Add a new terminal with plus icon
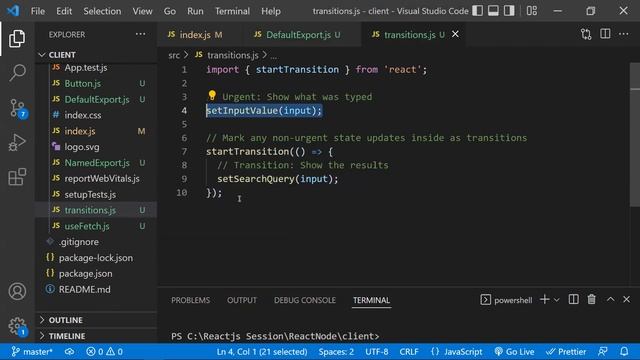The height and width of the screenshot is (360, 640). point(544,300)
